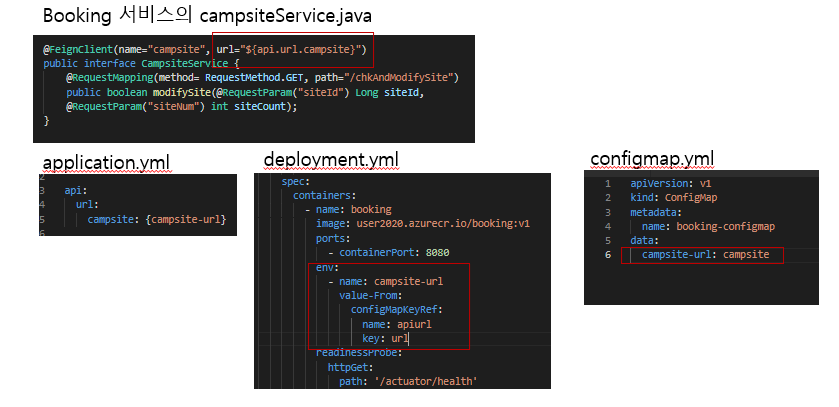Click the 'spec:' line in deployment.yml
This screenshot has width=839, height=407.
(x=296, y=181)
